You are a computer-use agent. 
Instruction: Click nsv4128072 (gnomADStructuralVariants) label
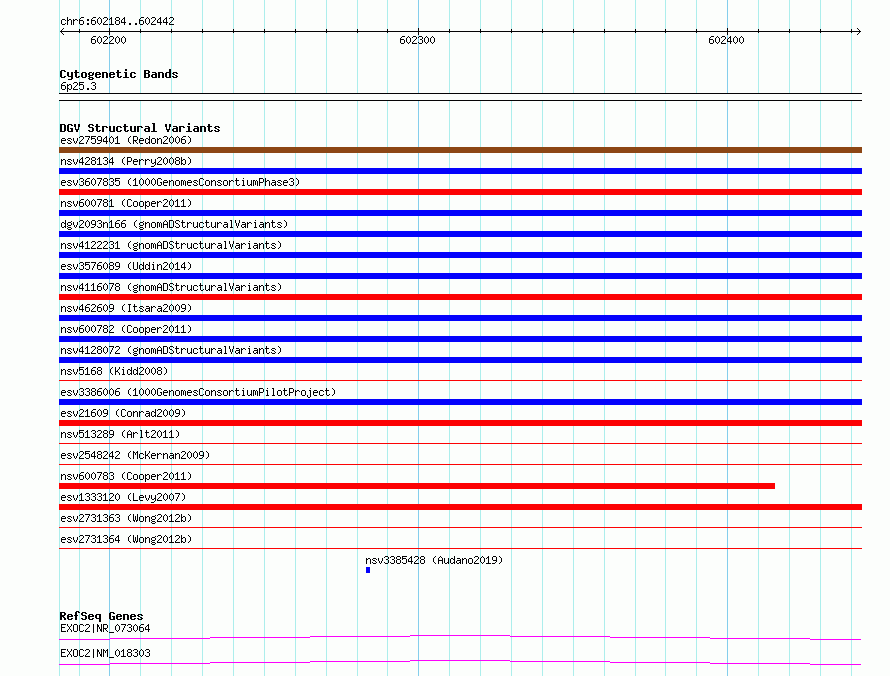[x=171, y=350]
